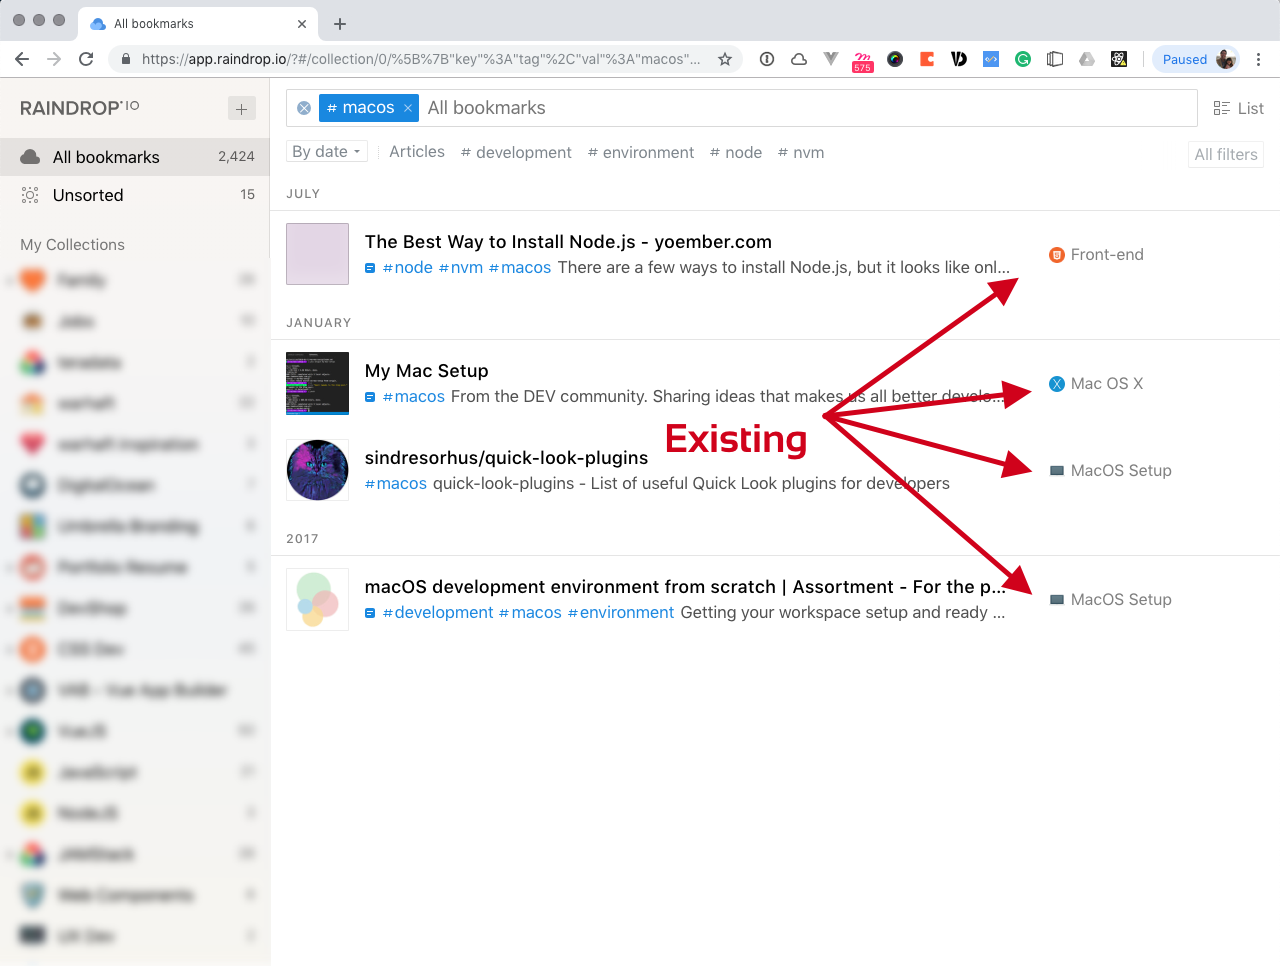The image size is (1280, 966).
Task: Filter by the node tag suggestion
Action: click(736, 152)
